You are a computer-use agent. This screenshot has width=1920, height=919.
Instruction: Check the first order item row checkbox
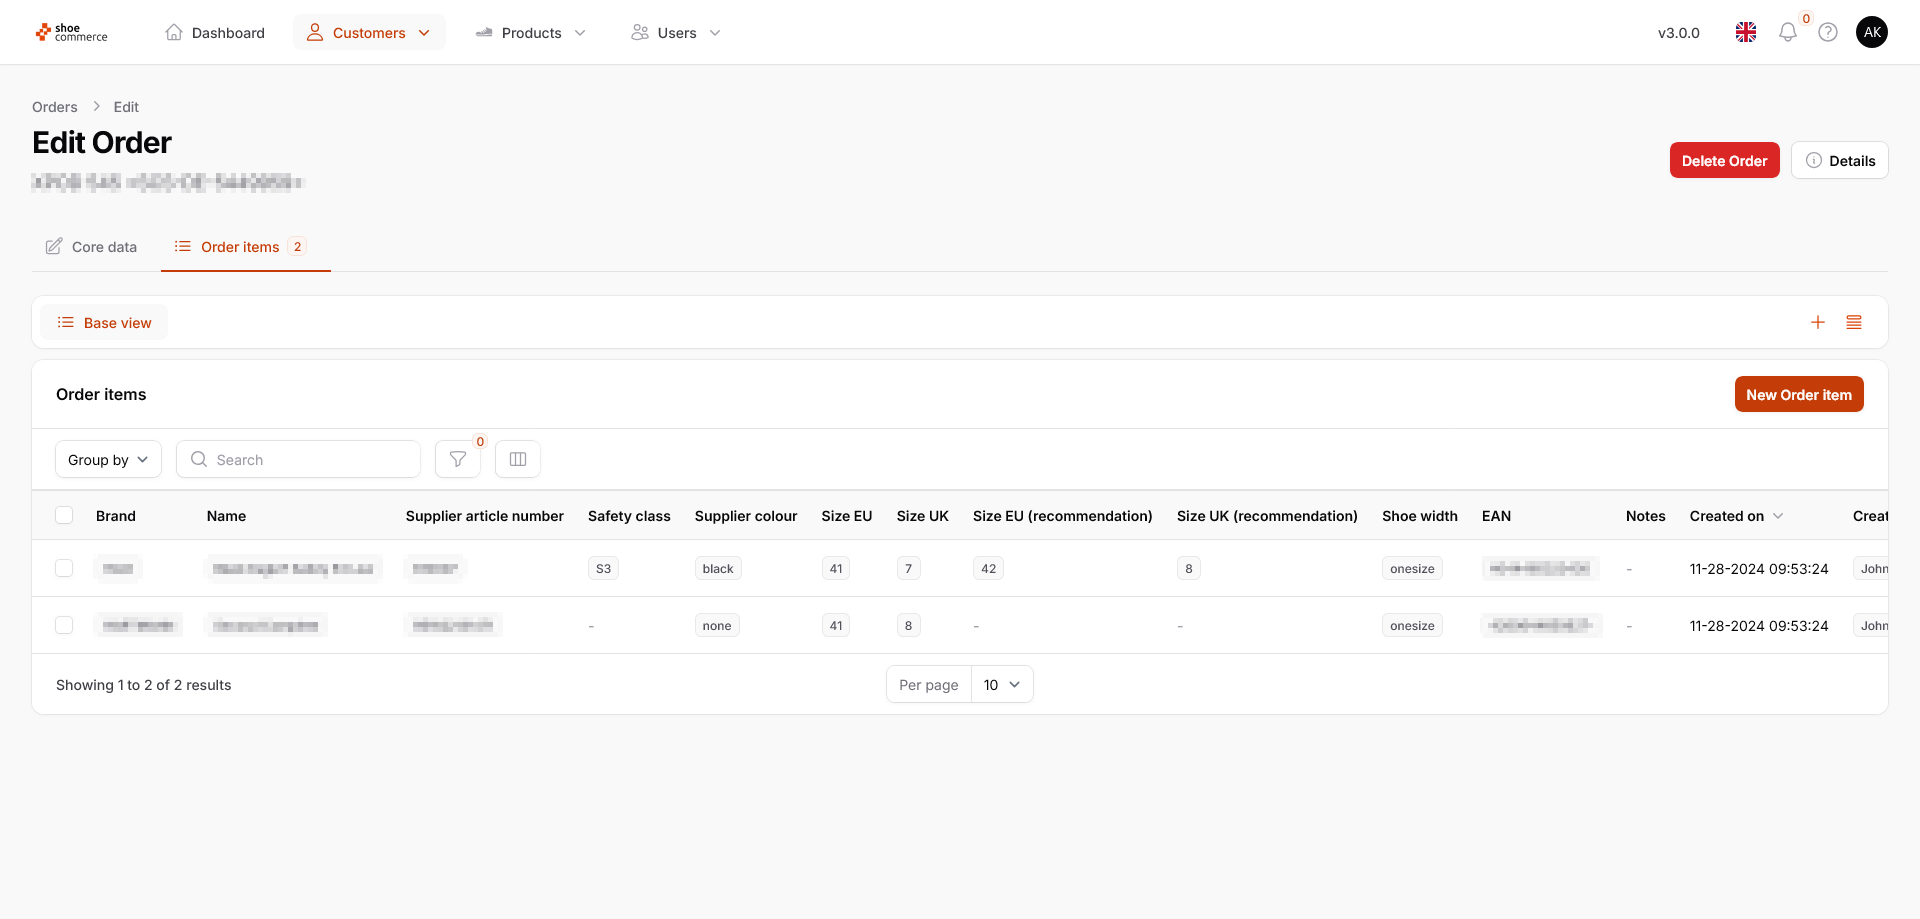click(64, 568)
